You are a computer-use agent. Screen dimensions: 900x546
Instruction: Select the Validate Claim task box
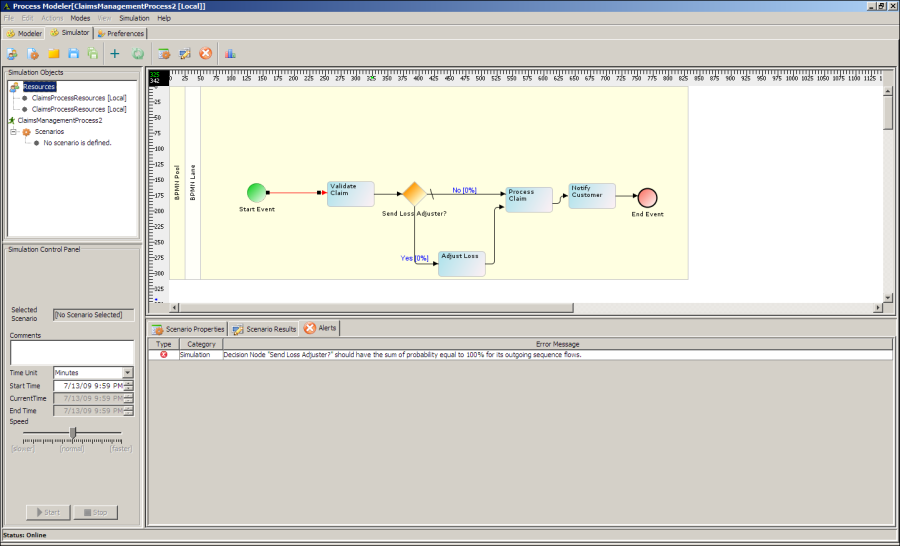[x=350, y=193]
